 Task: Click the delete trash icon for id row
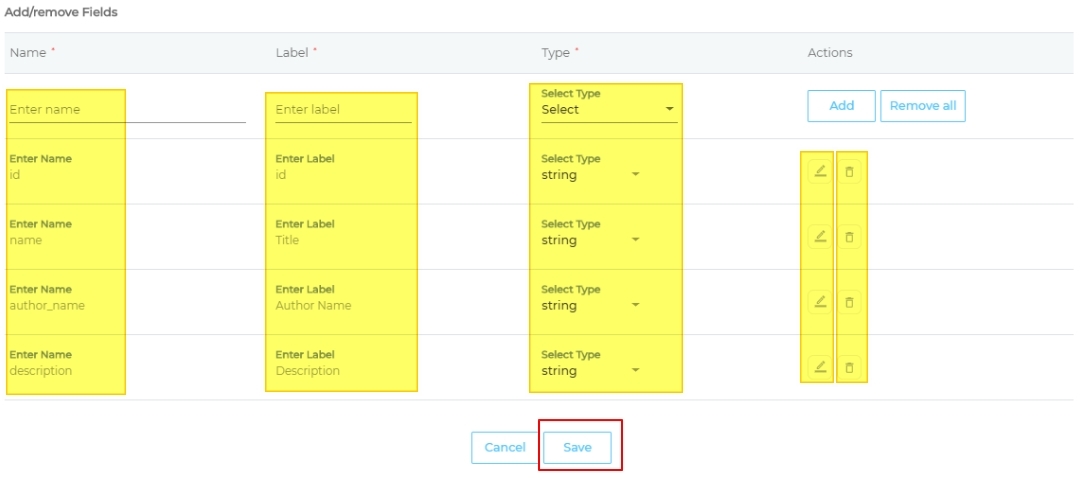pyautogui.click(x=850, y=172)
